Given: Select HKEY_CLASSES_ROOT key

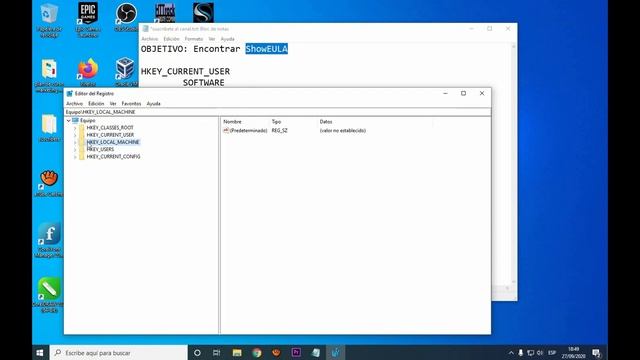Looking at the screenshot, I should click(x=110, y=128).
